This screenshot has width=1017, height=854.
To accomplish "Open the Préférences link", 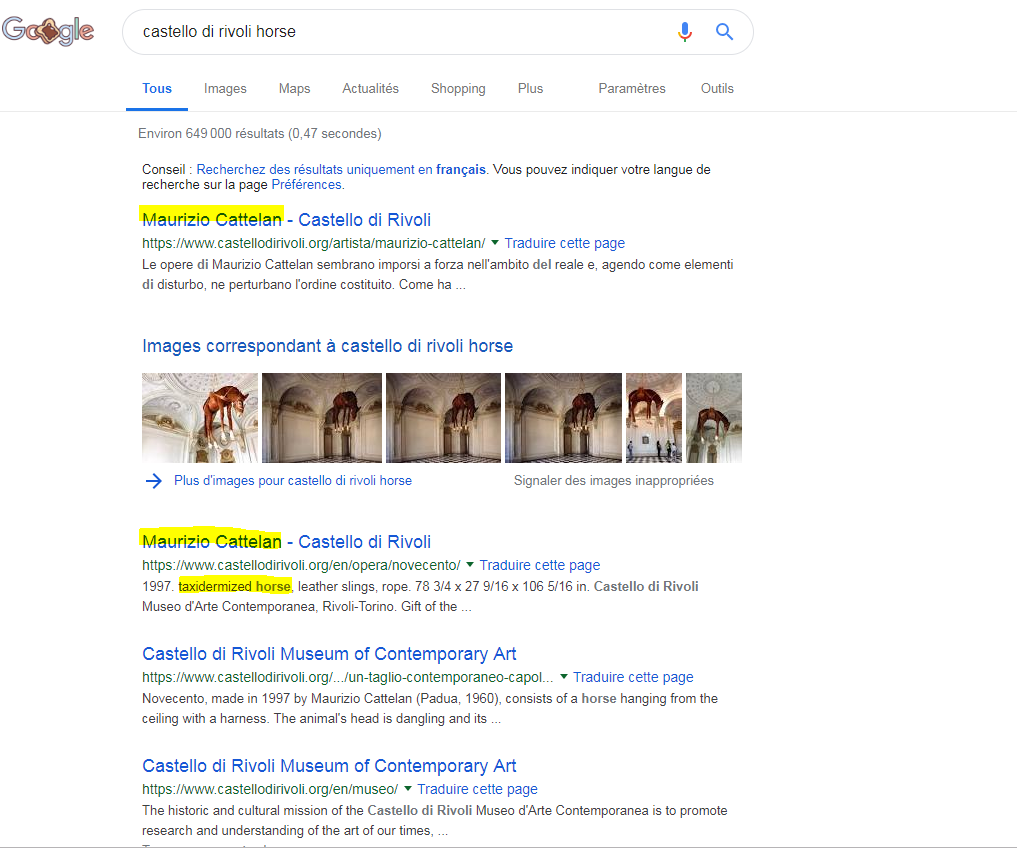I will 306,185.
